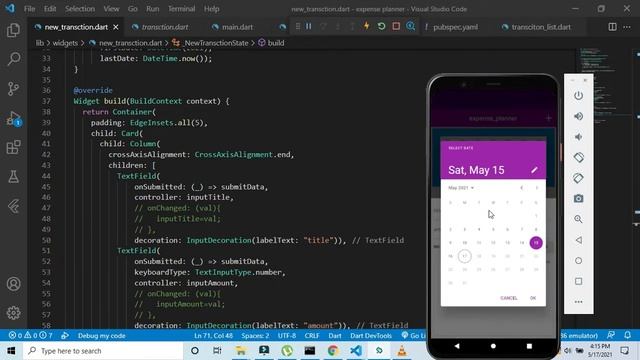Select the circled day 17 in calendar
Viewport: 640px width, 360px height.
[464, 256]
